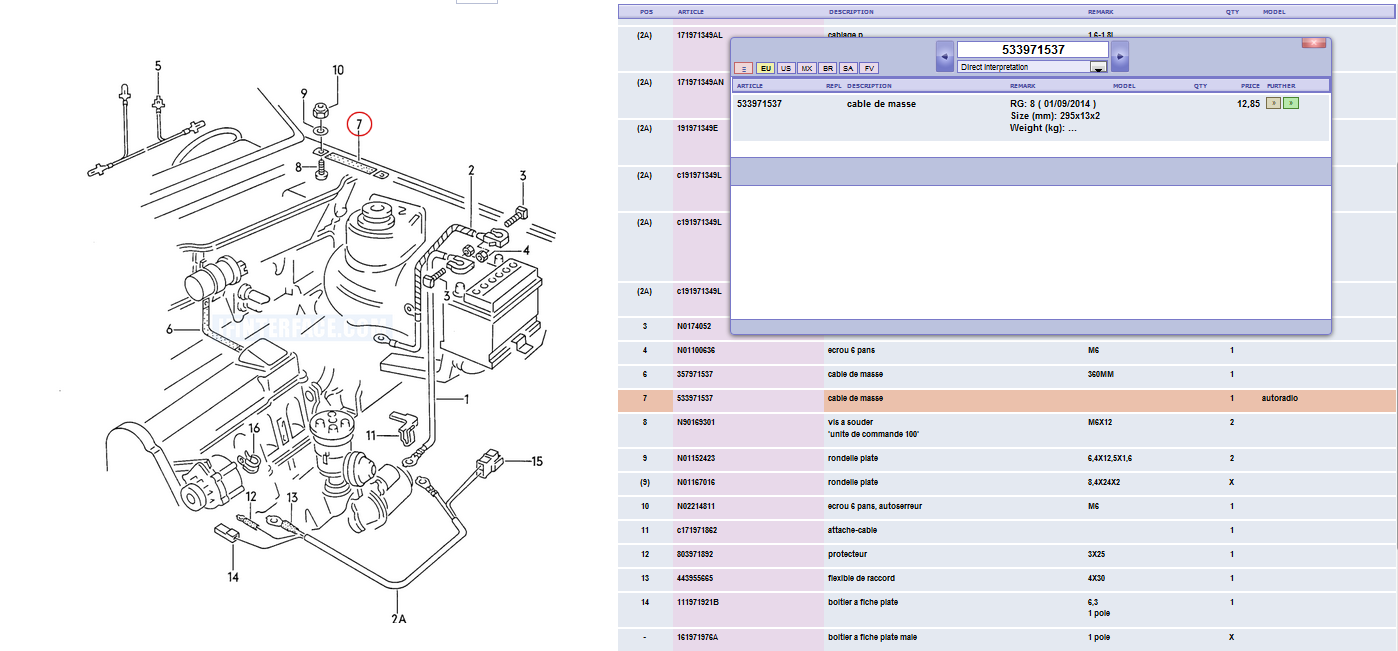Click the main QTY column header
The width and height of the screenshot is (1398, 651).
(x=1232, y=12)
